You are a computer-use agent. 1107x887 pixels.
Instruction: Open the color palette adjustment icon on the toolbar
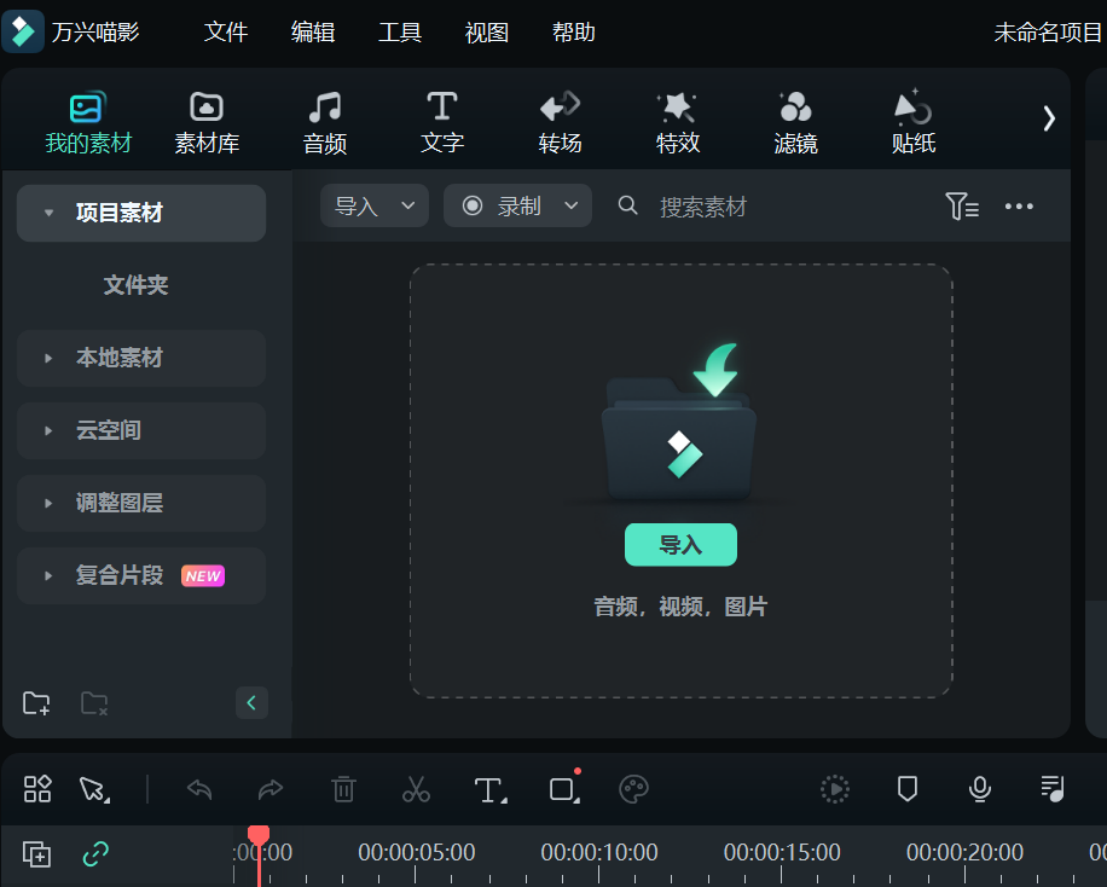634,789
